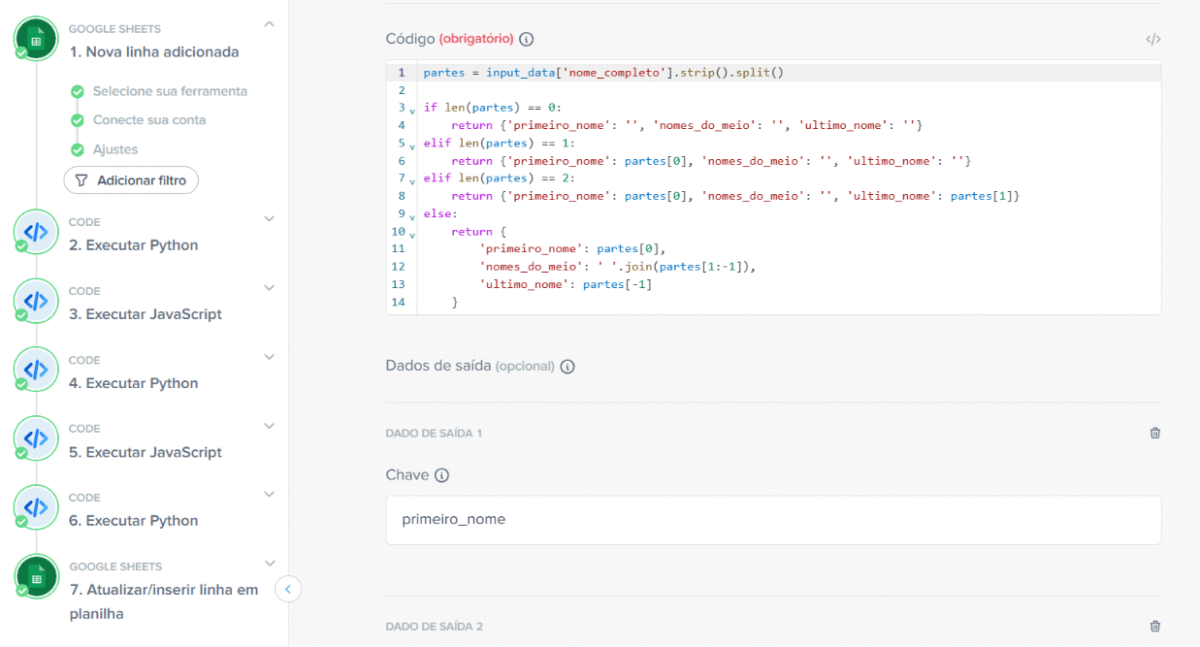Click the code icon for step 3 Executar JavaScript
Viewport: 1200px width, 647px height.
click(36, 301)
